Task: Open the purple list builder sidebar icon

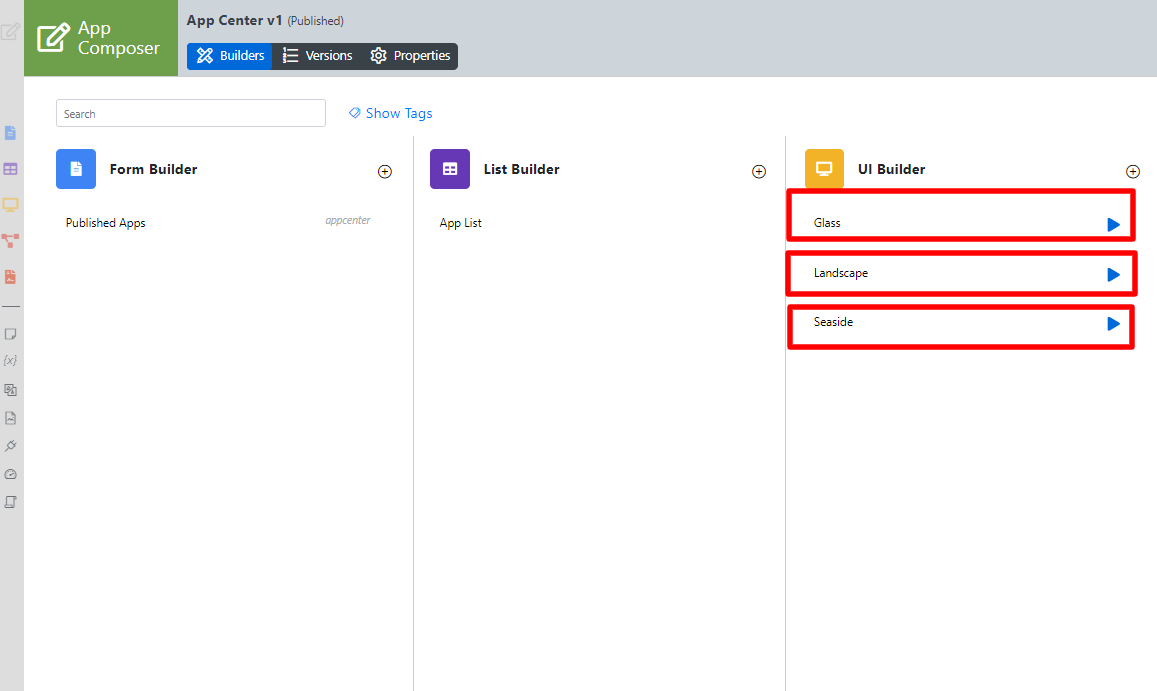Action: (11, 169)
